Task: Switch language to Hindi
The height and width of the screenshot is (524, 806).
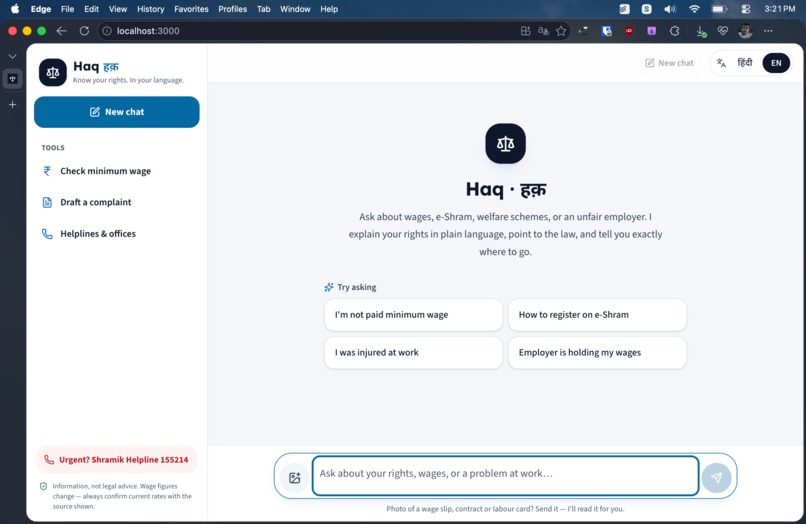Action: [x=745, y=63]
